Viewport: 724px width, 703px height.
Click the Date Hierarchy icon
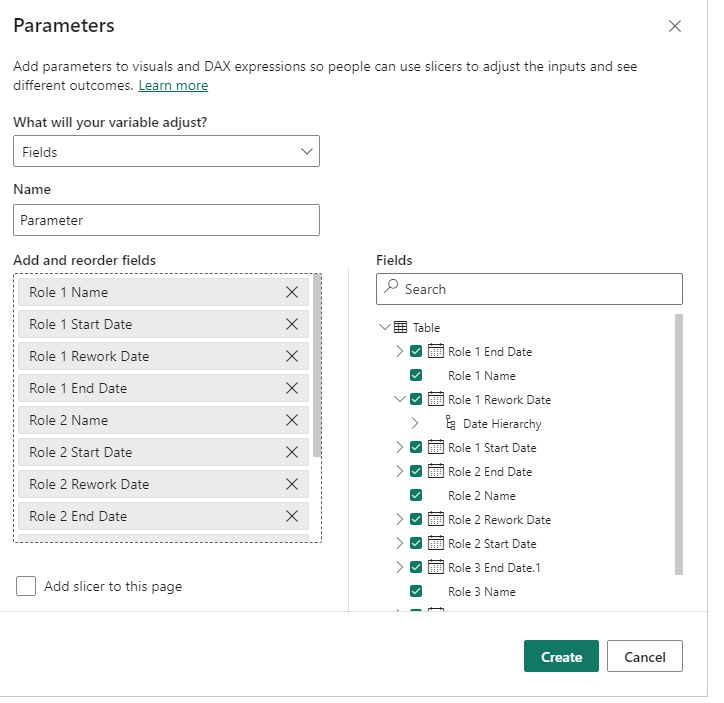coord(451,423)
